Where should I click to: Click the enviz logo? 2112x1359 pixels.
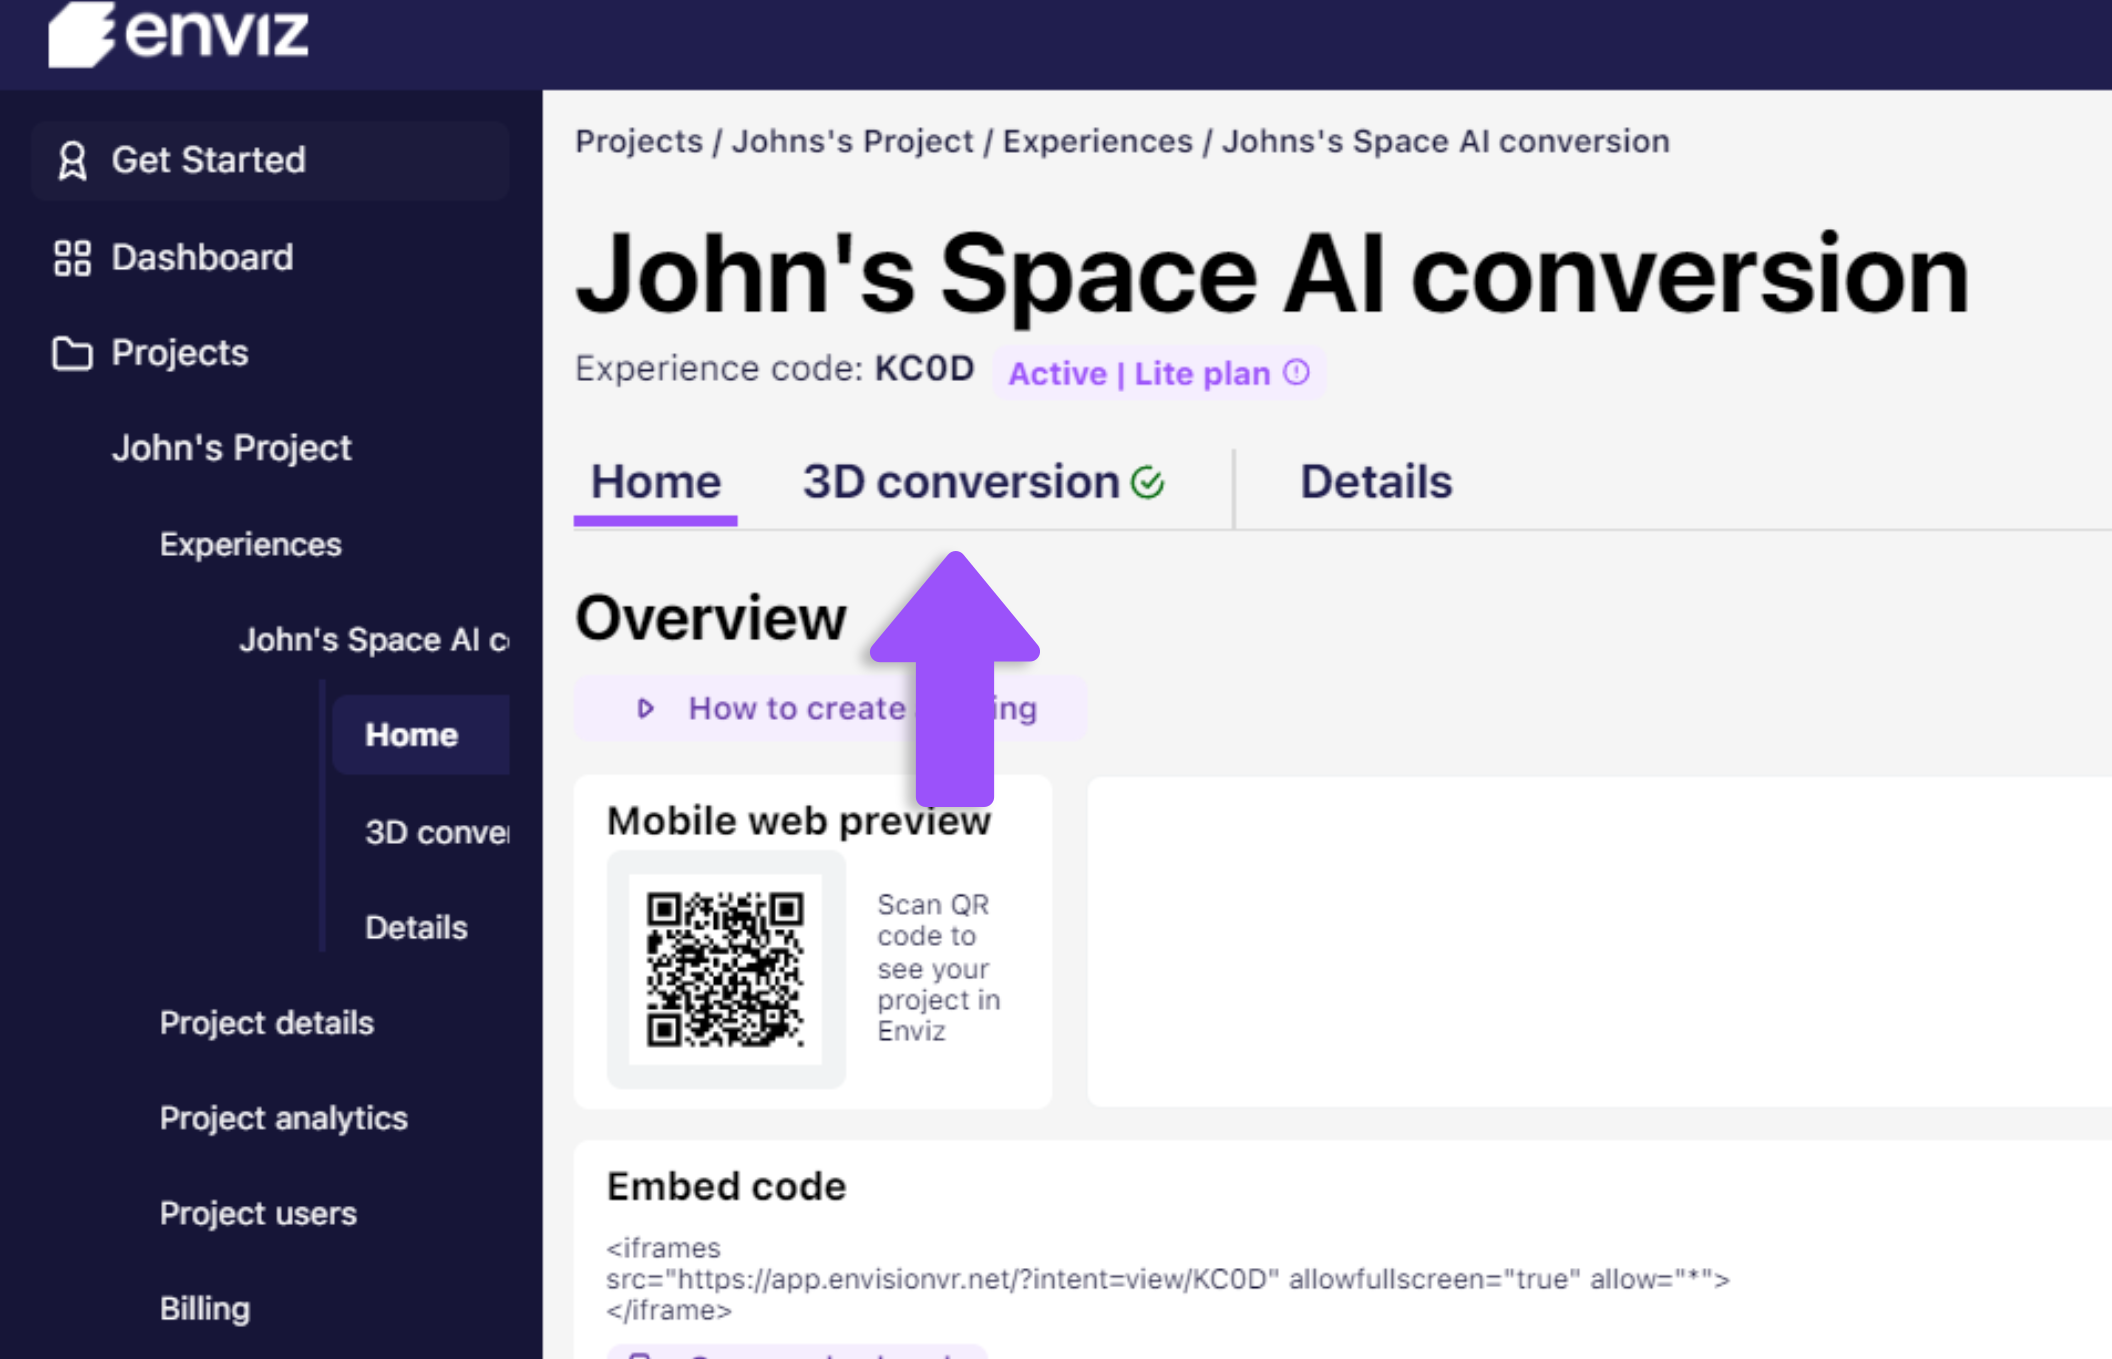click(x=178, y=33)
